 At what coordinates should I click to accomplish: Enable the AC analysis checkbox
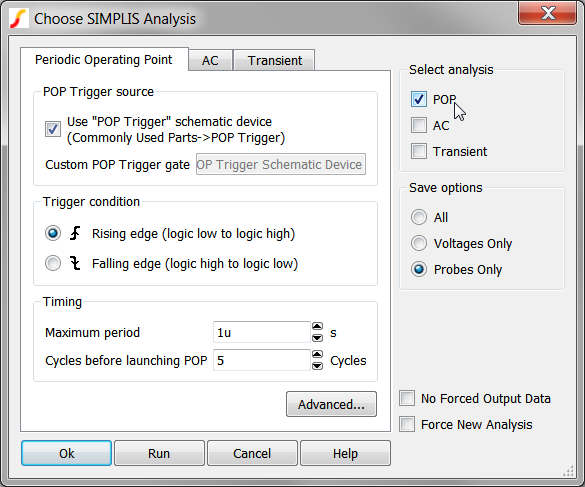[419, 125]
